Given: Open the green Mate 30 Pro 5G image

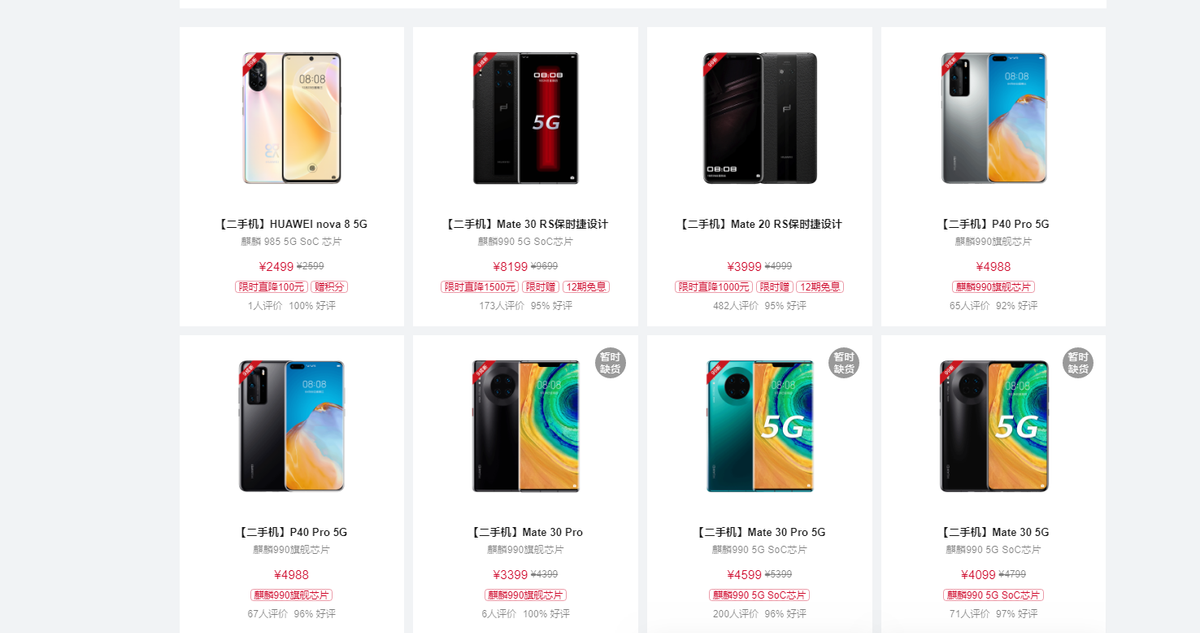Looking at the screenshot, I should click(759, 426).
